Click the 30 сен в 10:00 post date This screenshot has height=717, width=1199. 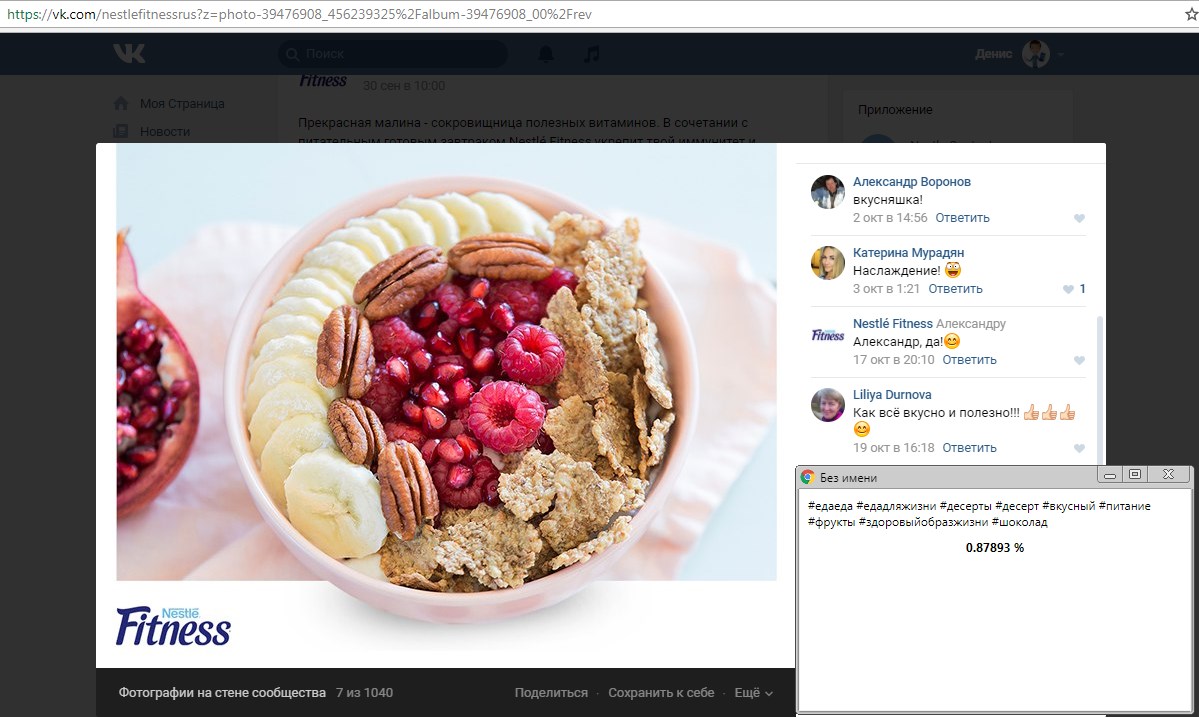coord(404,86)
